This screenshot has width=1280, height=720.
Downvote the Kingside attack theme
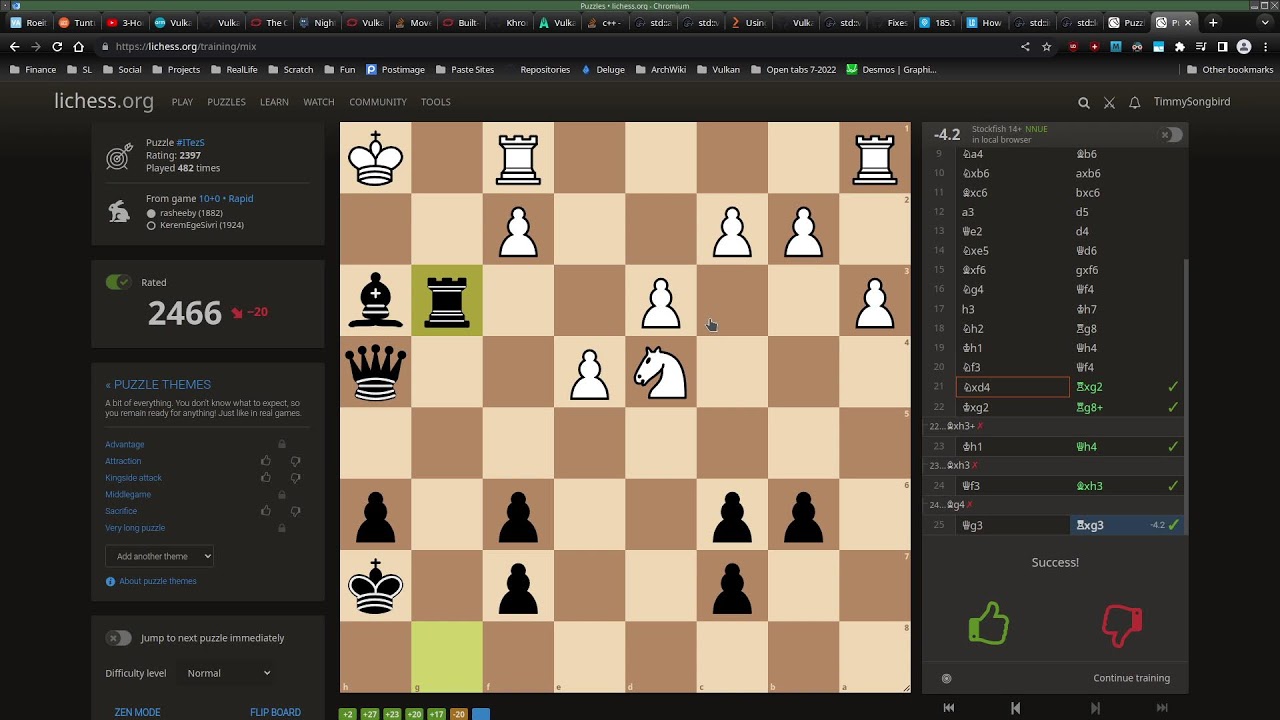[x=295, y=478]
